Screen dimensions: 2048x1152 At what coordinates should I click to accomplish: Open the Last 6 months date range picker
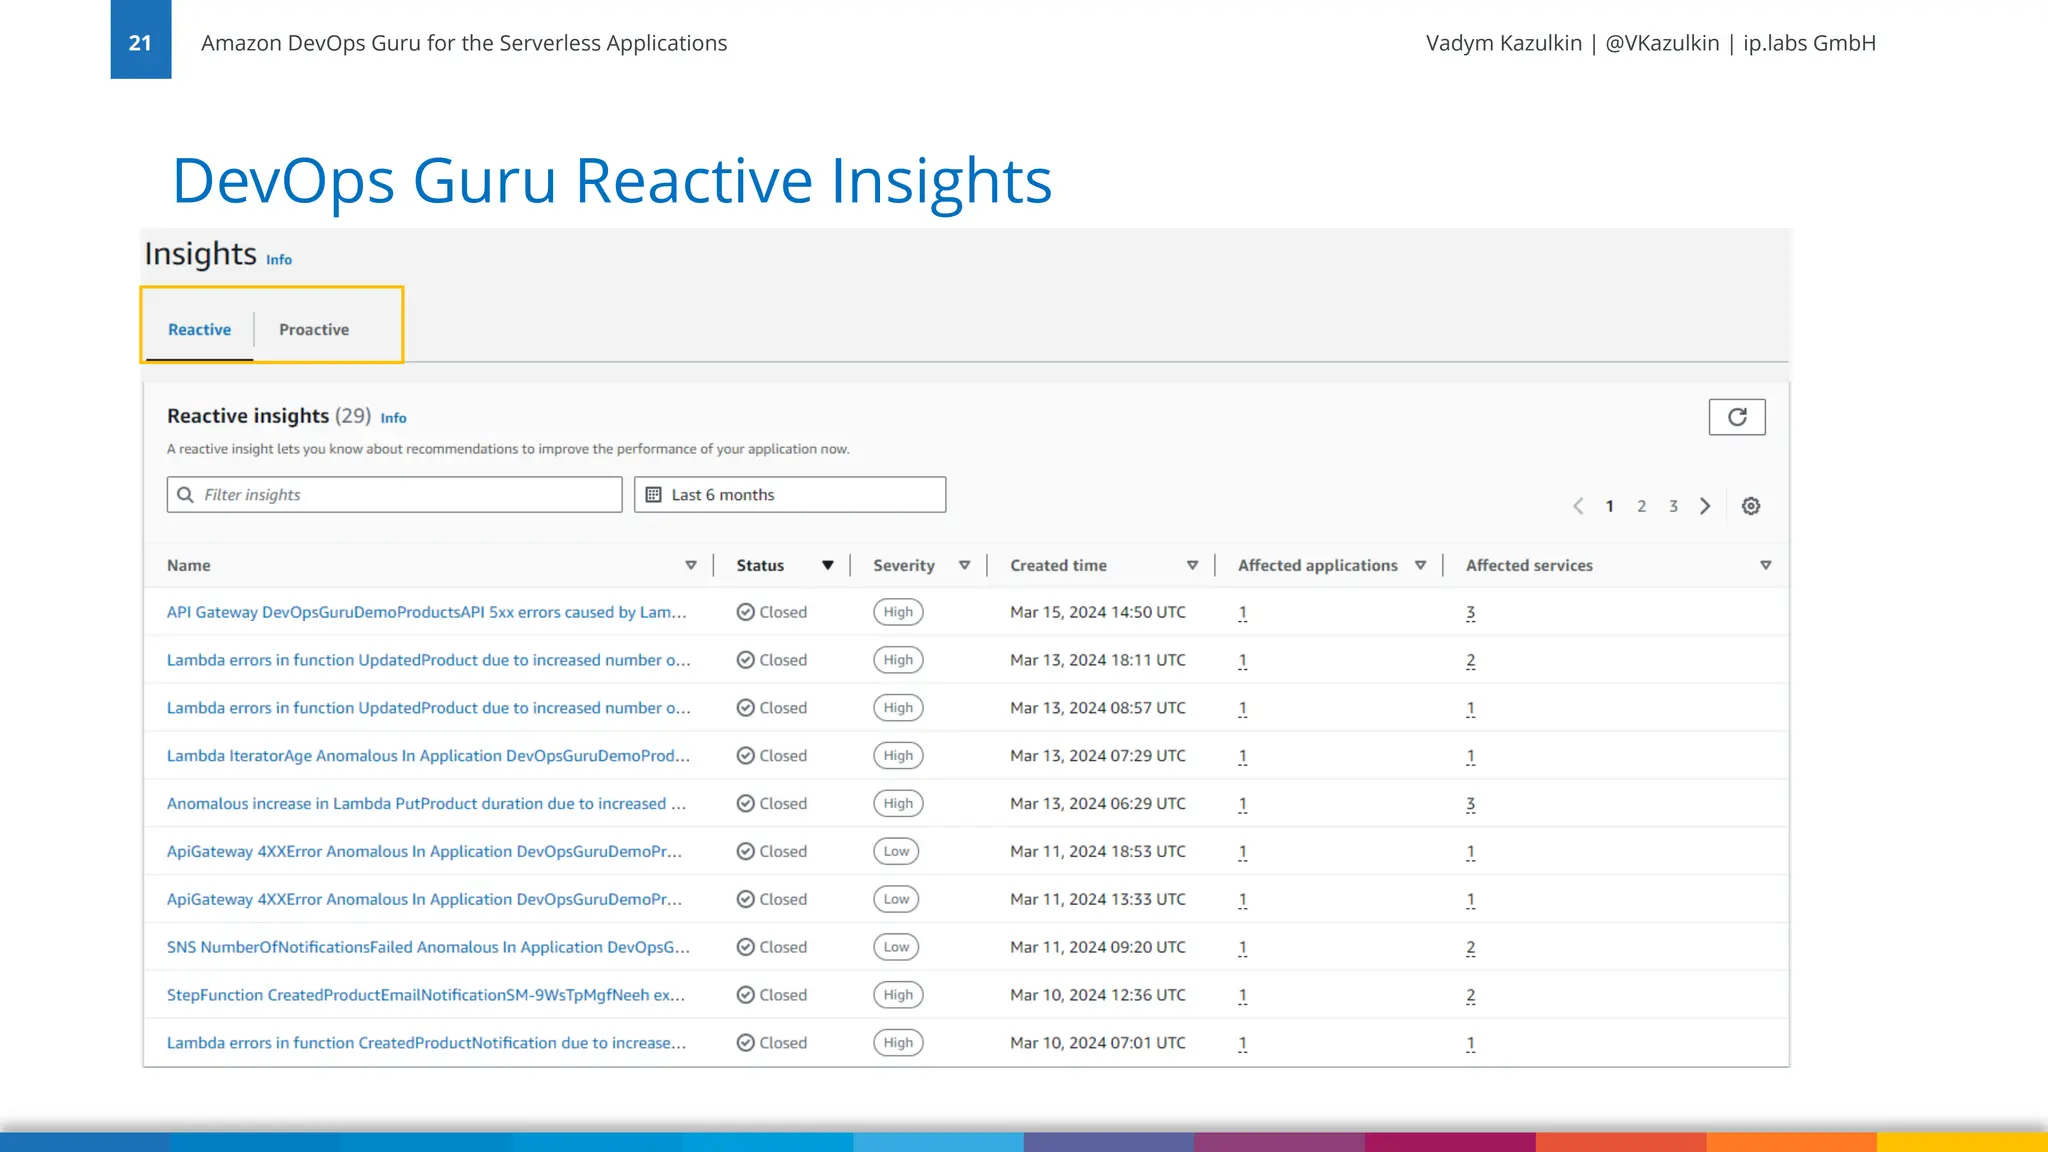click(x=790, y=495)
